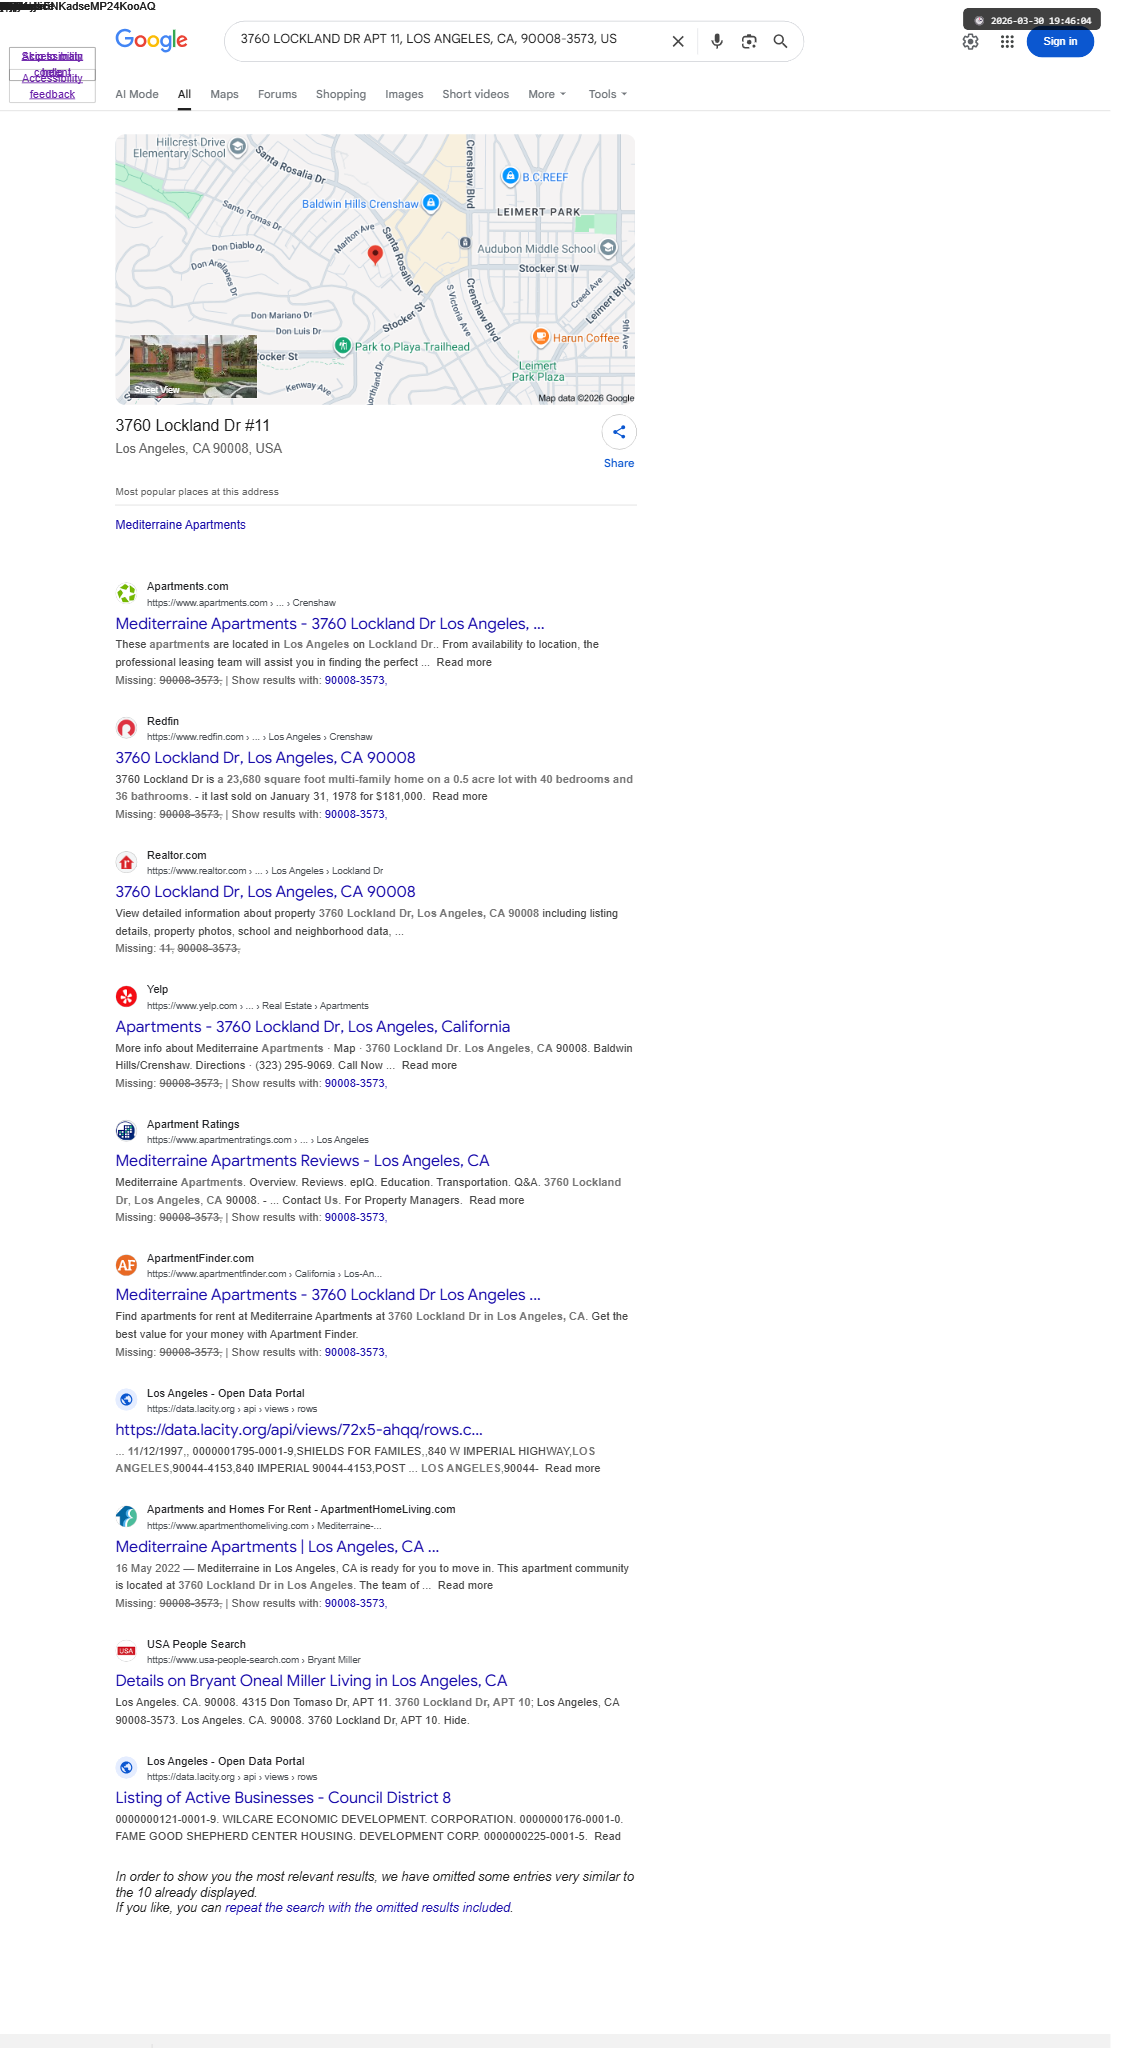
Task: Open search by image camera icon
Action: 749,41
